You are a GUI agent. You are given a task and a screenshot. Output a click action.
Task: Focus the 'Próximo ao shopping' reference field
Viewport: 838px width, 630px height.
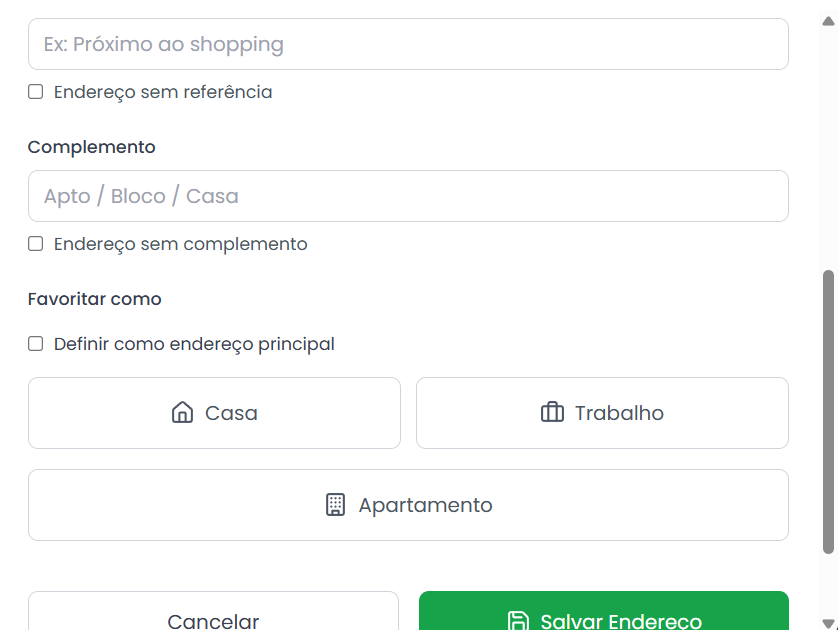pos(408,44)
